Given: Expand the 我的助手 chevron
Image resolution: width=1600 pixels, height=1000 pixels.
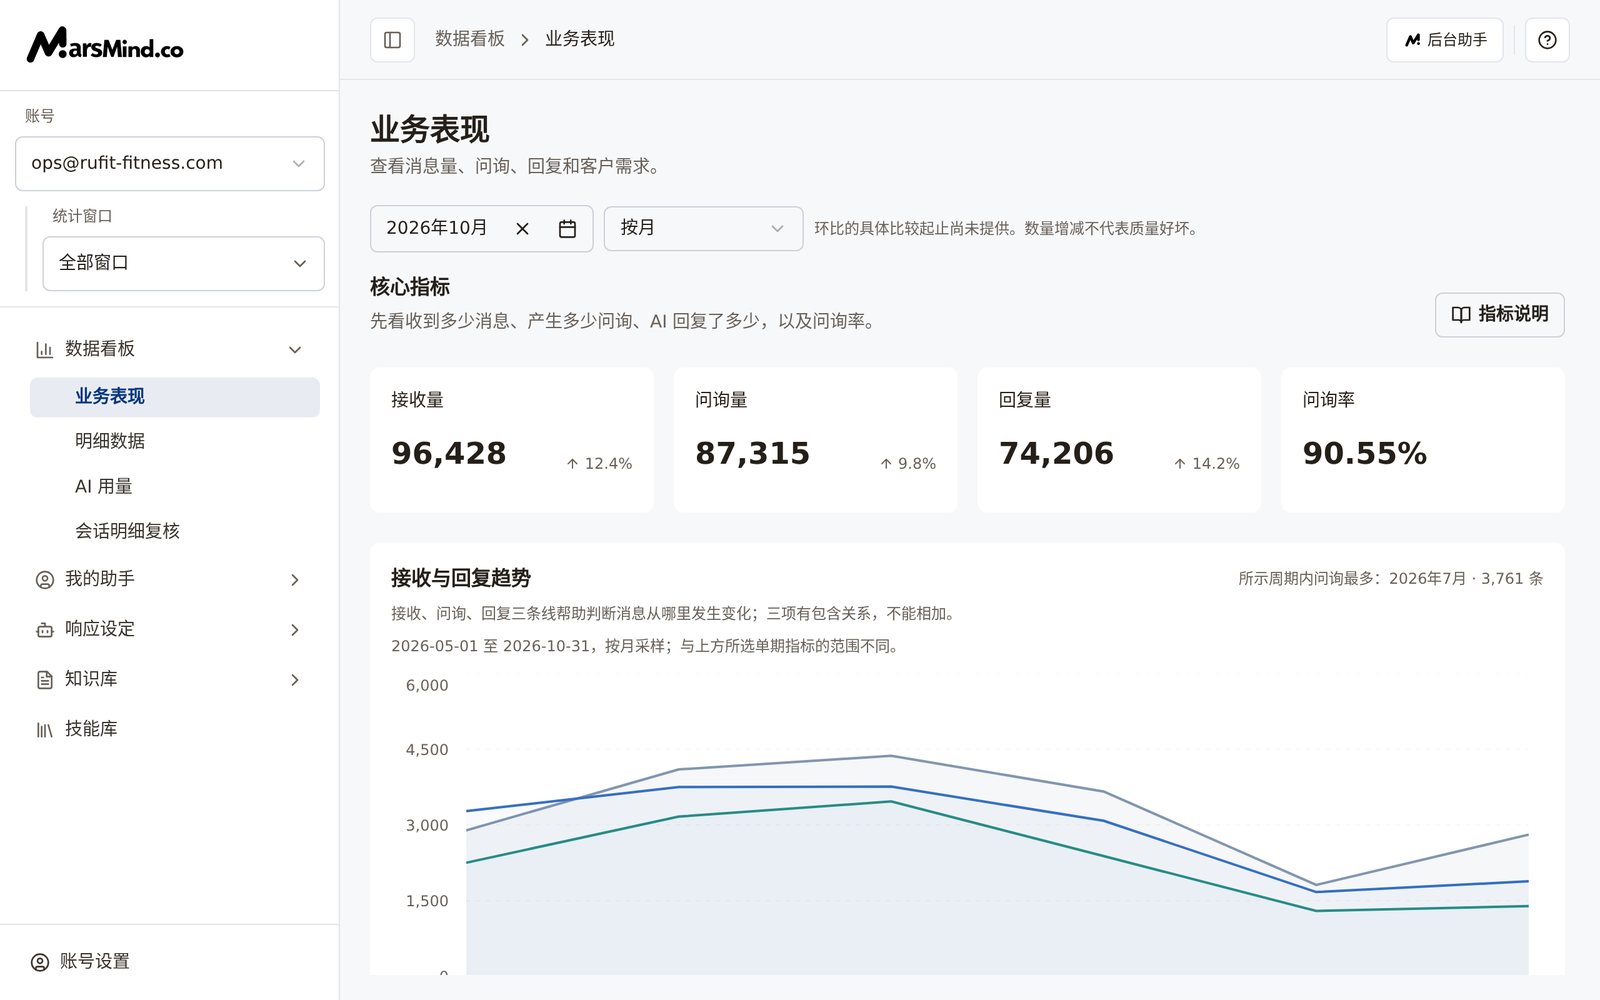Looking at the screenshot, I should pyautogui.click(x=295, y=580).
